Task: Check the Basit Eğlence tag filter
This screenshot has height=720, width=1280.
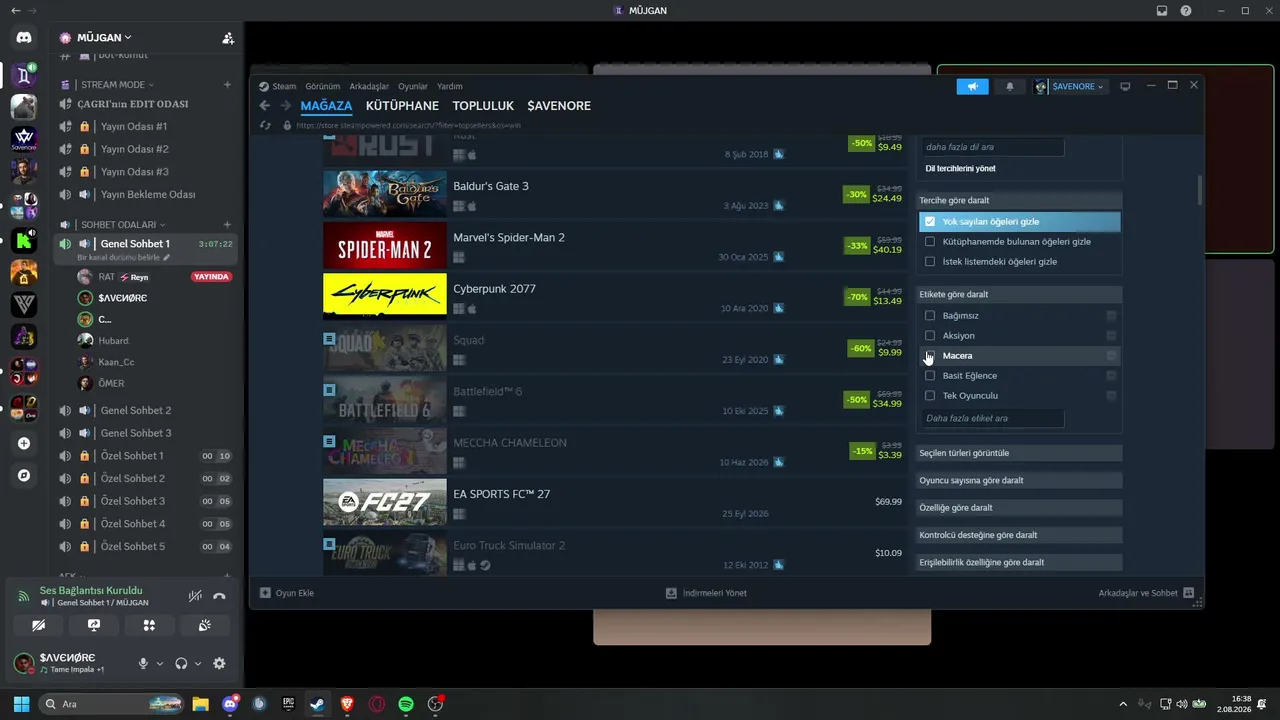Action: tap(930, 376)
